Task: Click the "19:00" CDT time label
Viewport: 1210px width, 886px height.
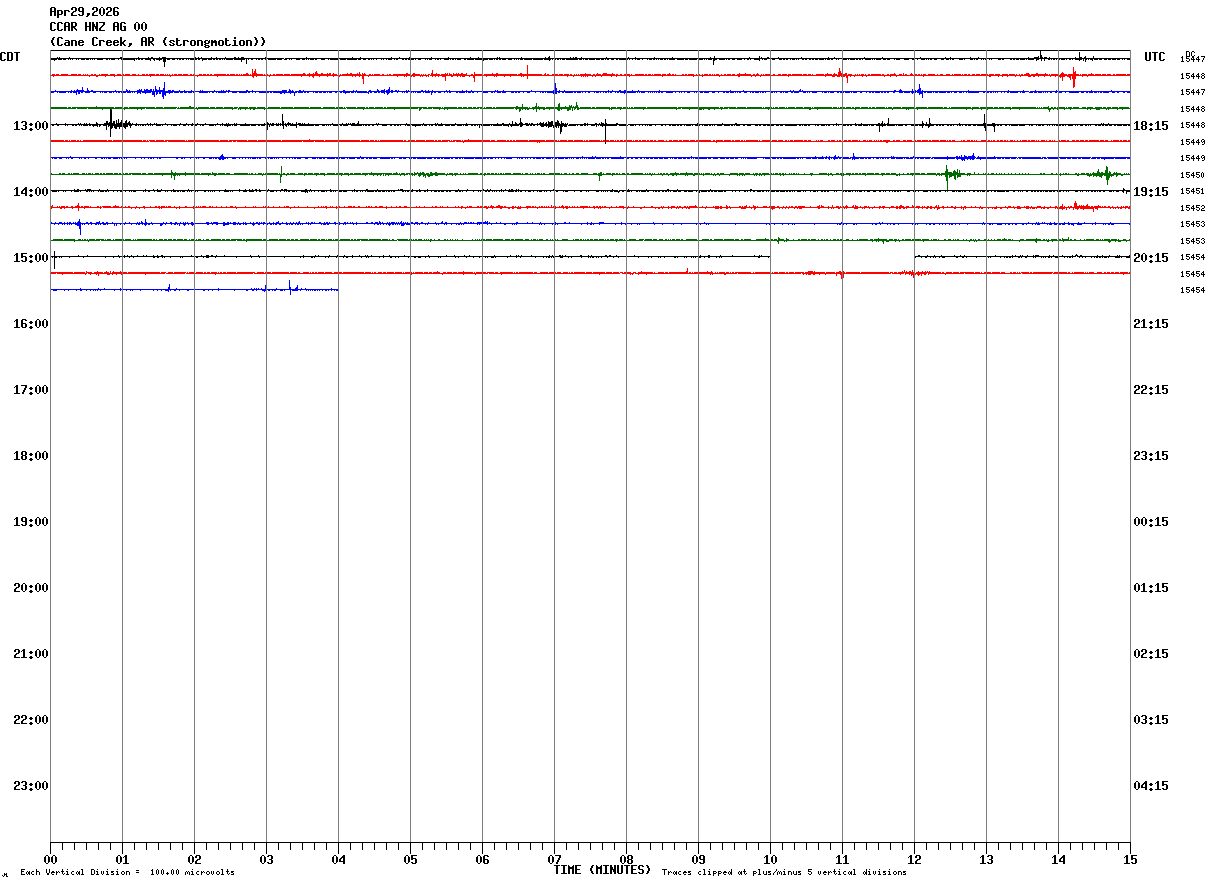Action: (x=31, y=521)
